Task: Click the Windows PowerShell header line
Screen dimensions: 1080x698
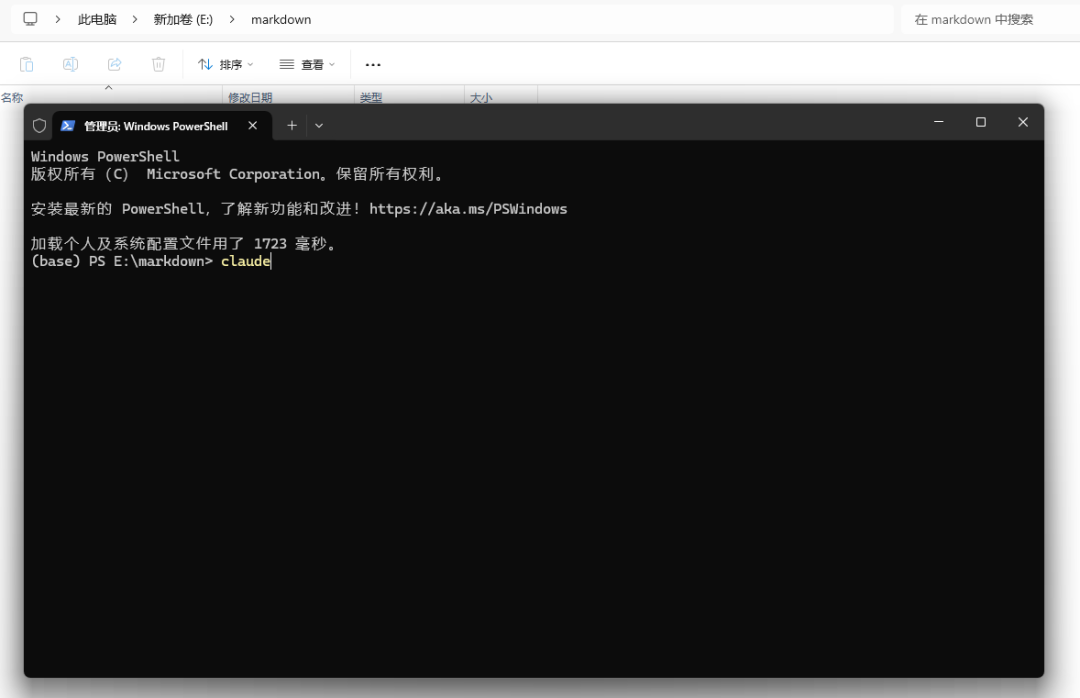Action: tap(105, 156)
